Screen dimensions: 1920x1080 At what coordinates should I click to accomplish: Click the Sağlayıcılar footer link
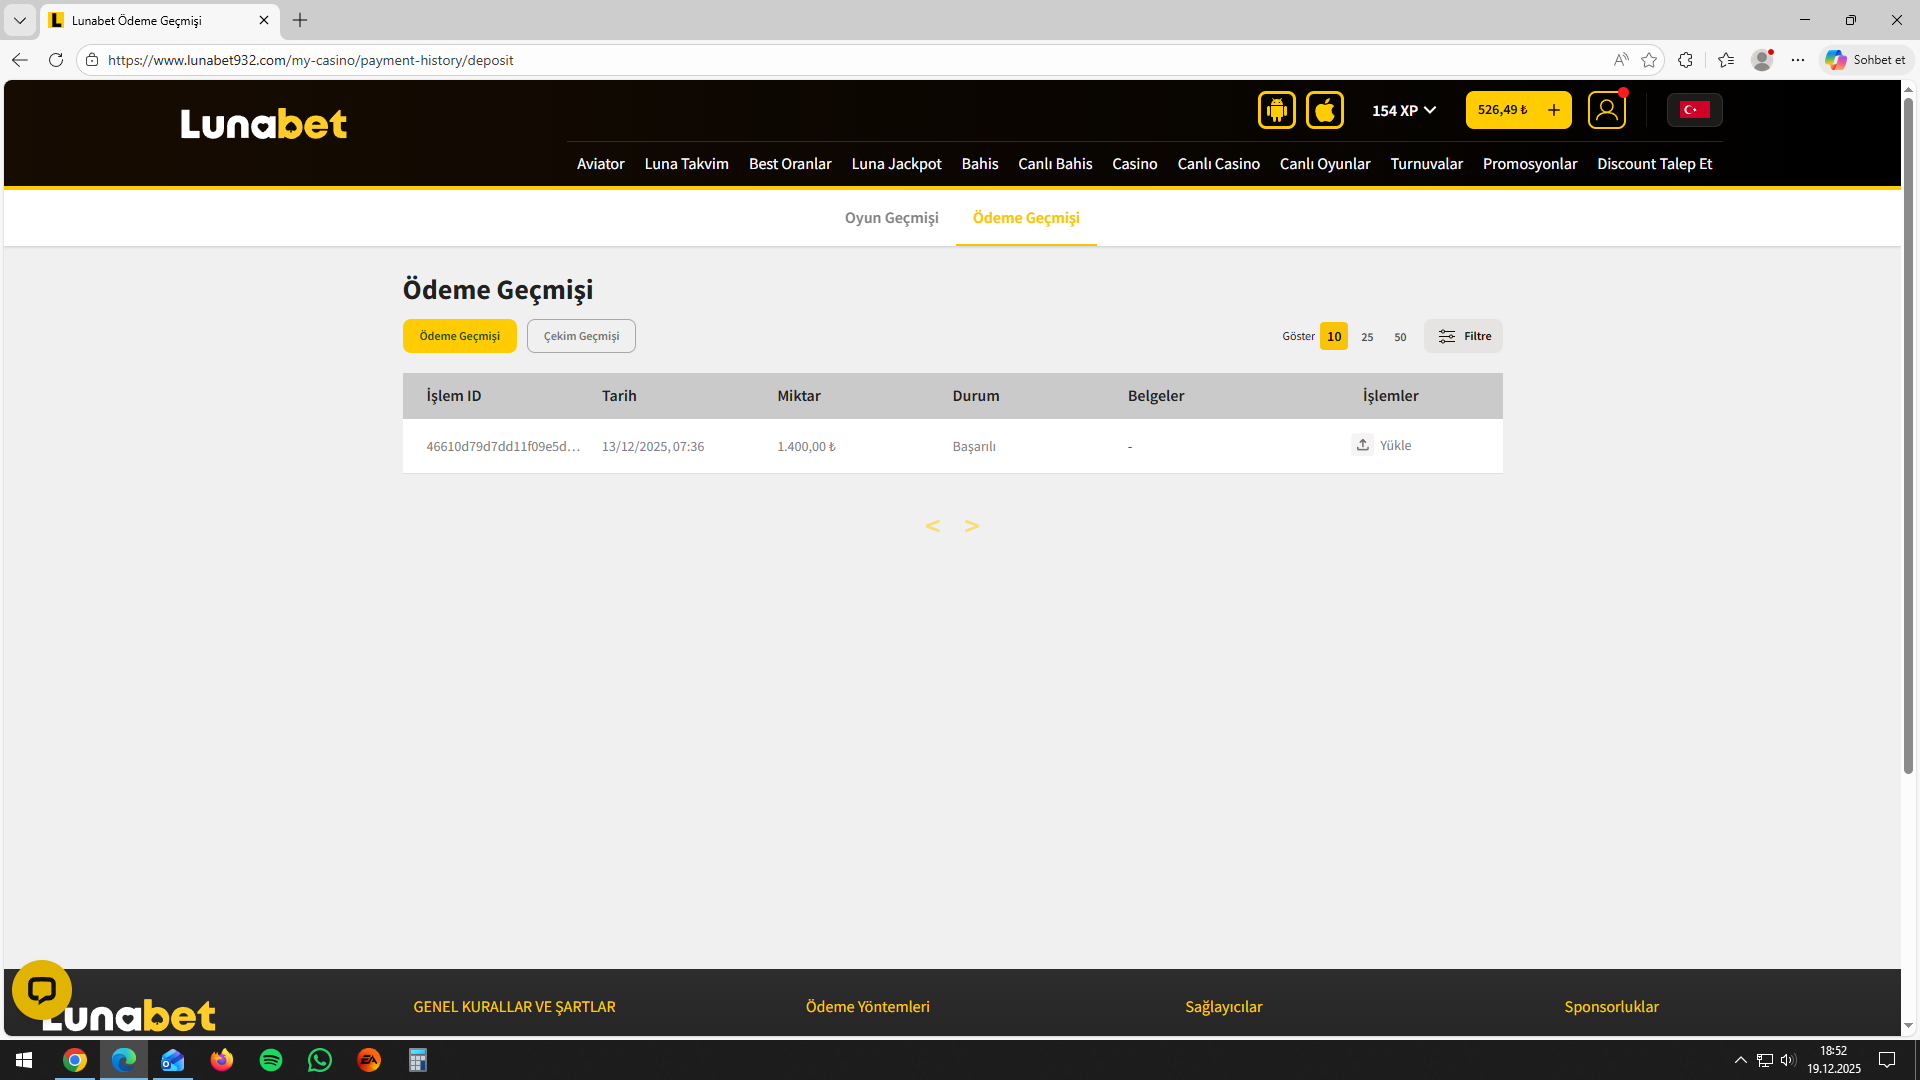point(1224,1007)
